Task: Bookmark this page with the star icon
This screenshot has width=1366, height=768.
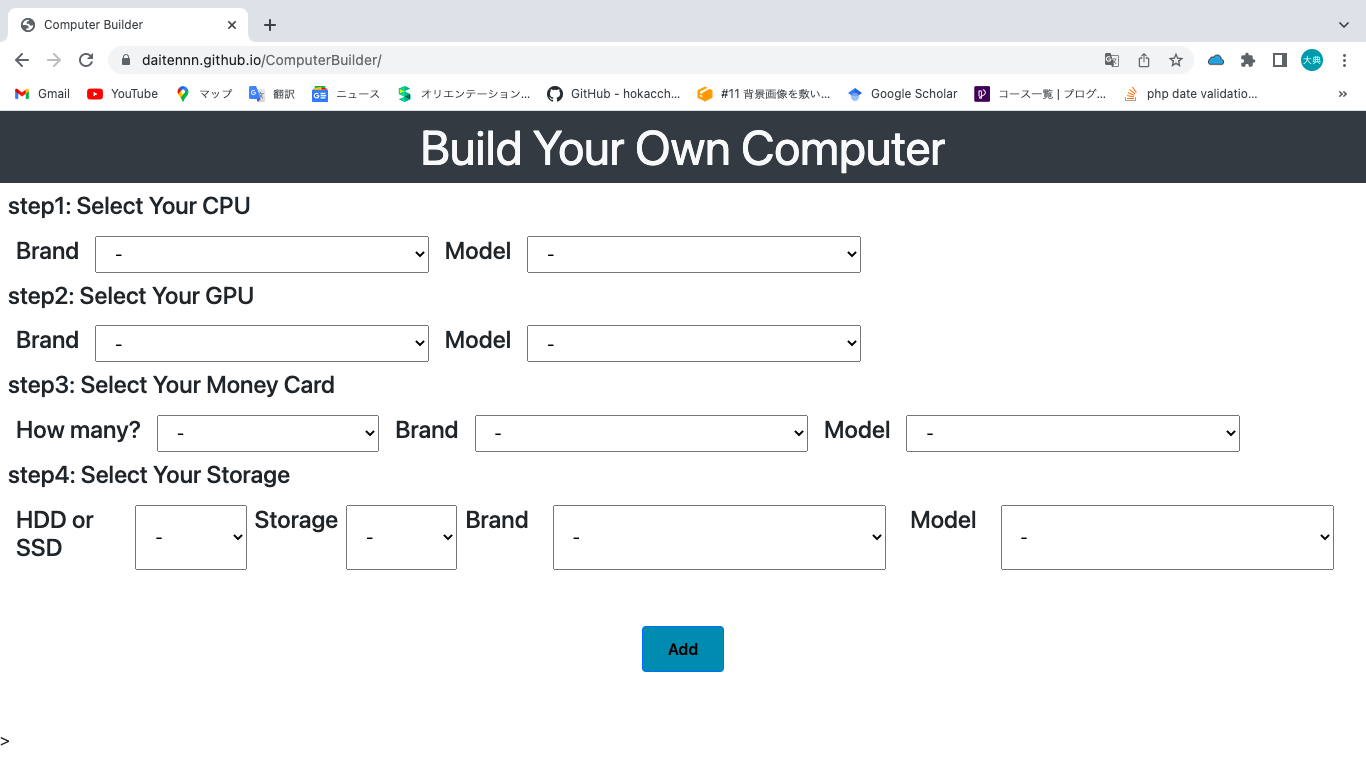Action: click(x=1176, y=60)
